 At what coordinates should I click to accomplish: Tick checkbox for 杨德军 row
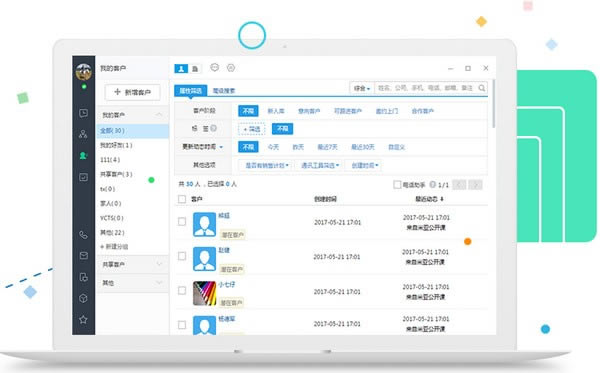(182, 325)
